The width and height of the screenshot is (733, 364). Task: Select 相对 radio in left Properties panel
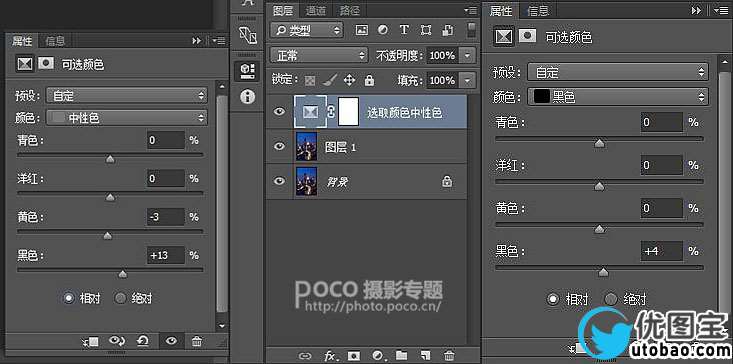click(x=69, y=298)
